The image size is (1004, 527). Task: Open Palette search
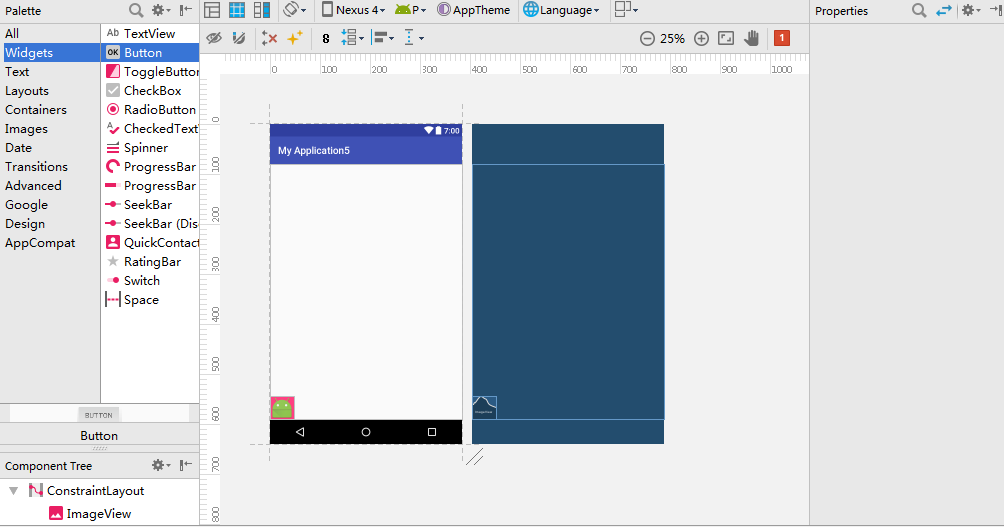136,10
